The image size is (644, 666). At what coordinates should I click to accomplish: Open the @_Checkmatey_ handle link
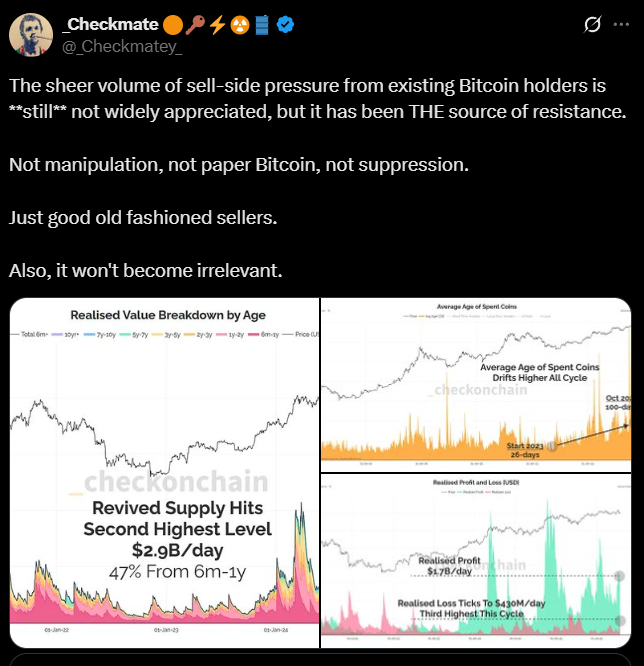click(122, 46)
